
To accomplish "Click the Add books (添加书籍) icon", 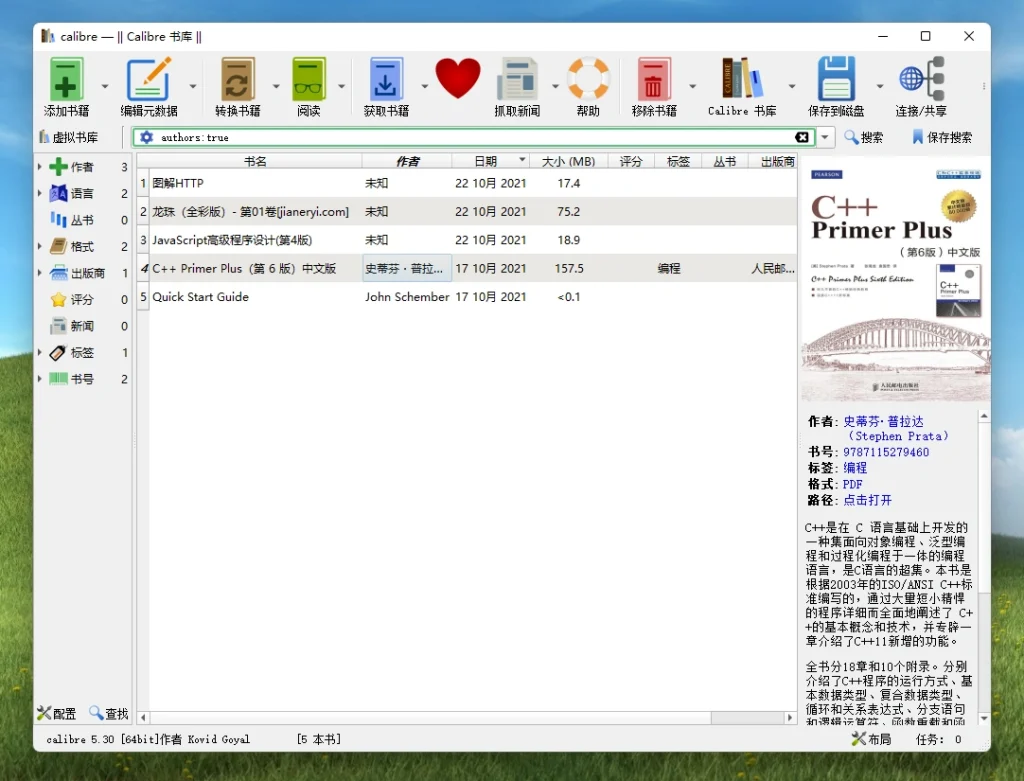I will coord(66,80).
